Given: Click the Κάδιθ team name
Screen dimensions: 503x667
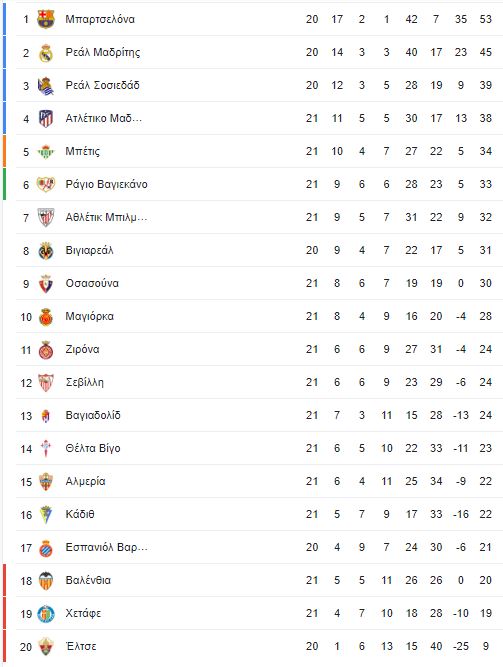Looking at the screenshot, I should pos(80,514).
